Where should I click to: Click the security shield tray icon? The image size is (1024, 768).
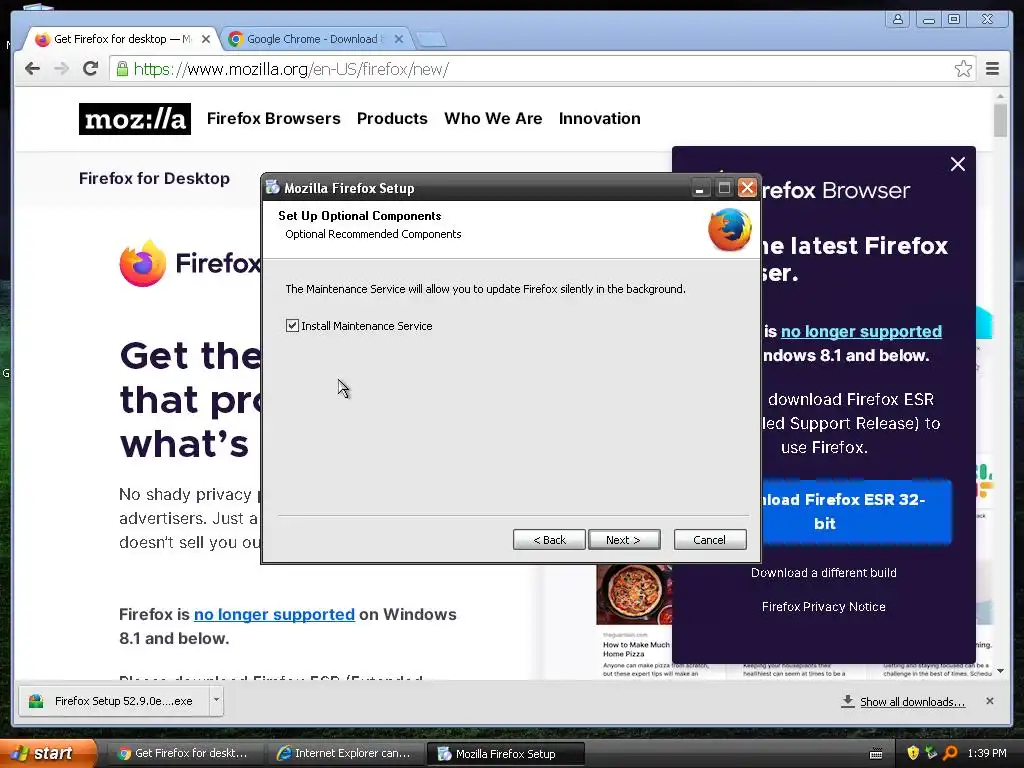point(912,753)
